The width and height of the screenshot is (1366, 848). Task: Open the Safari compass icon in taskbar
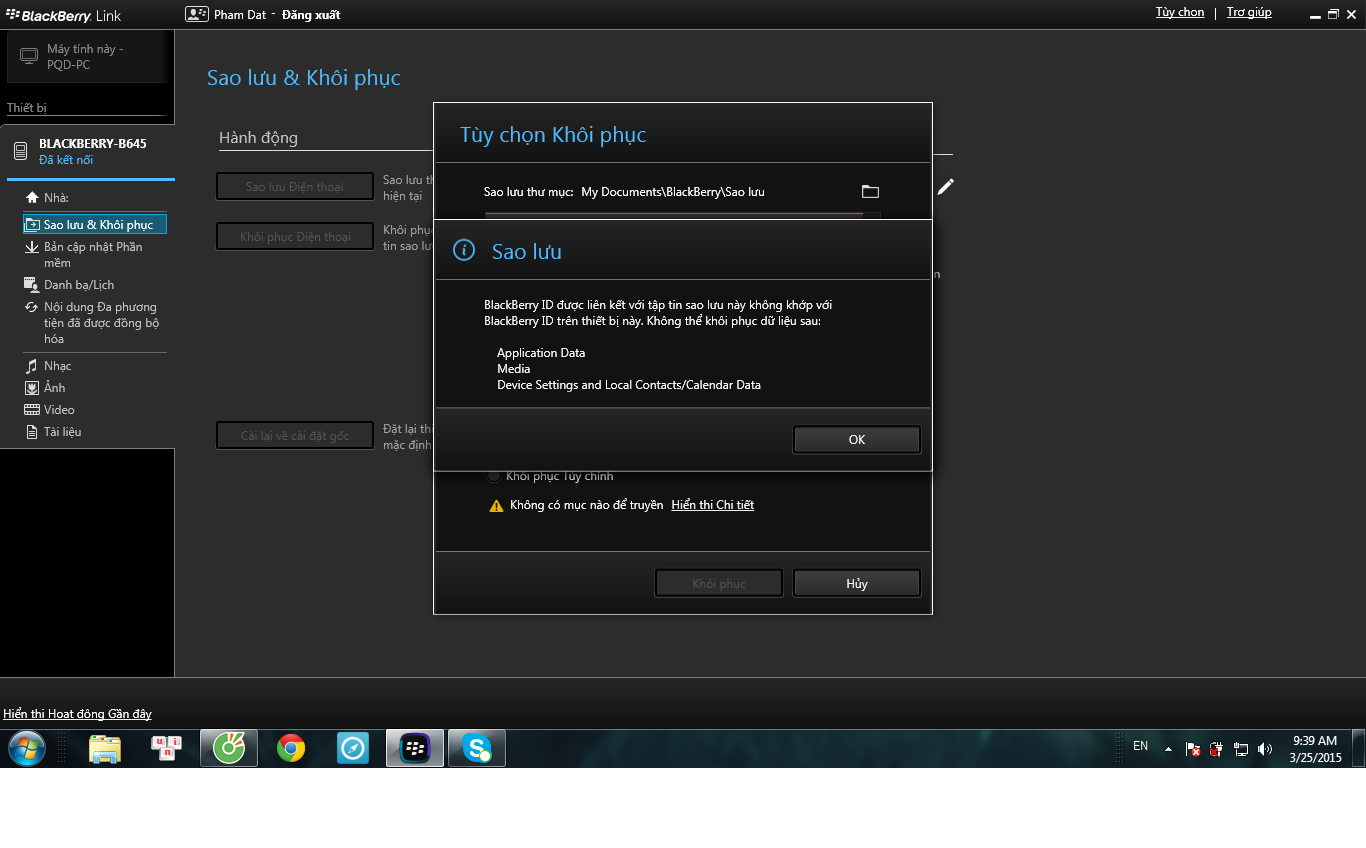[x=353, y=748]
